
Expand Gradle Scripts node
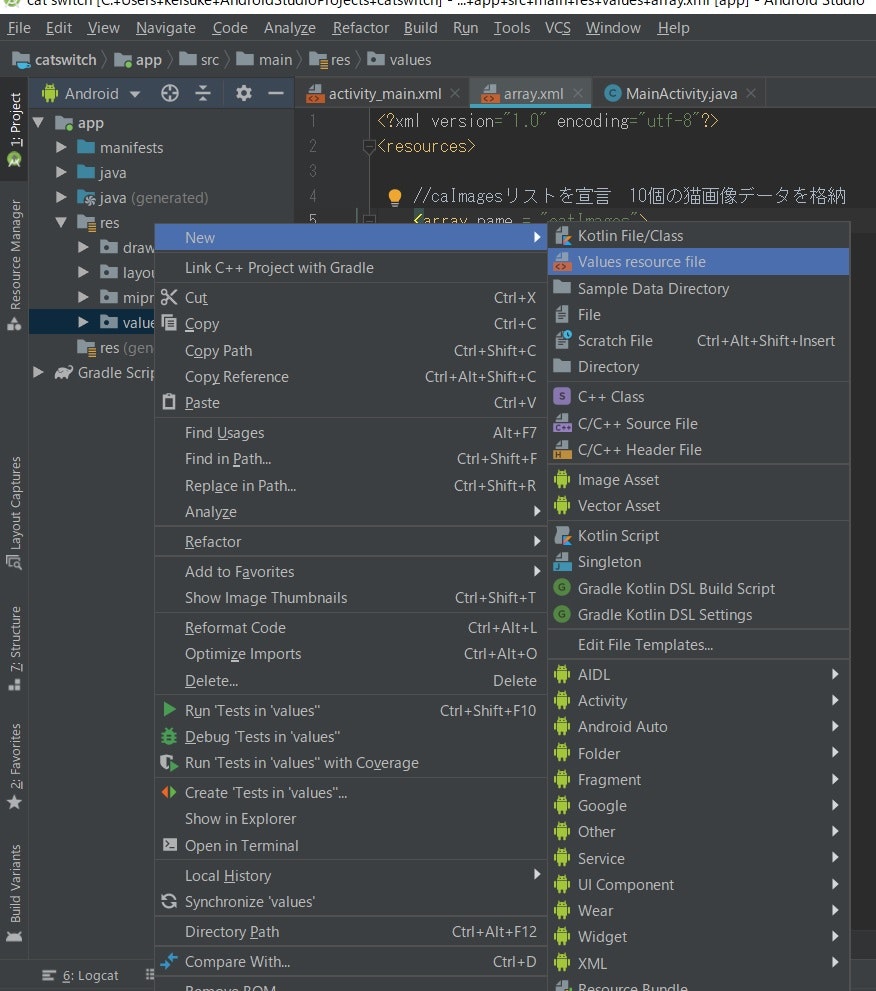point(39,372)
